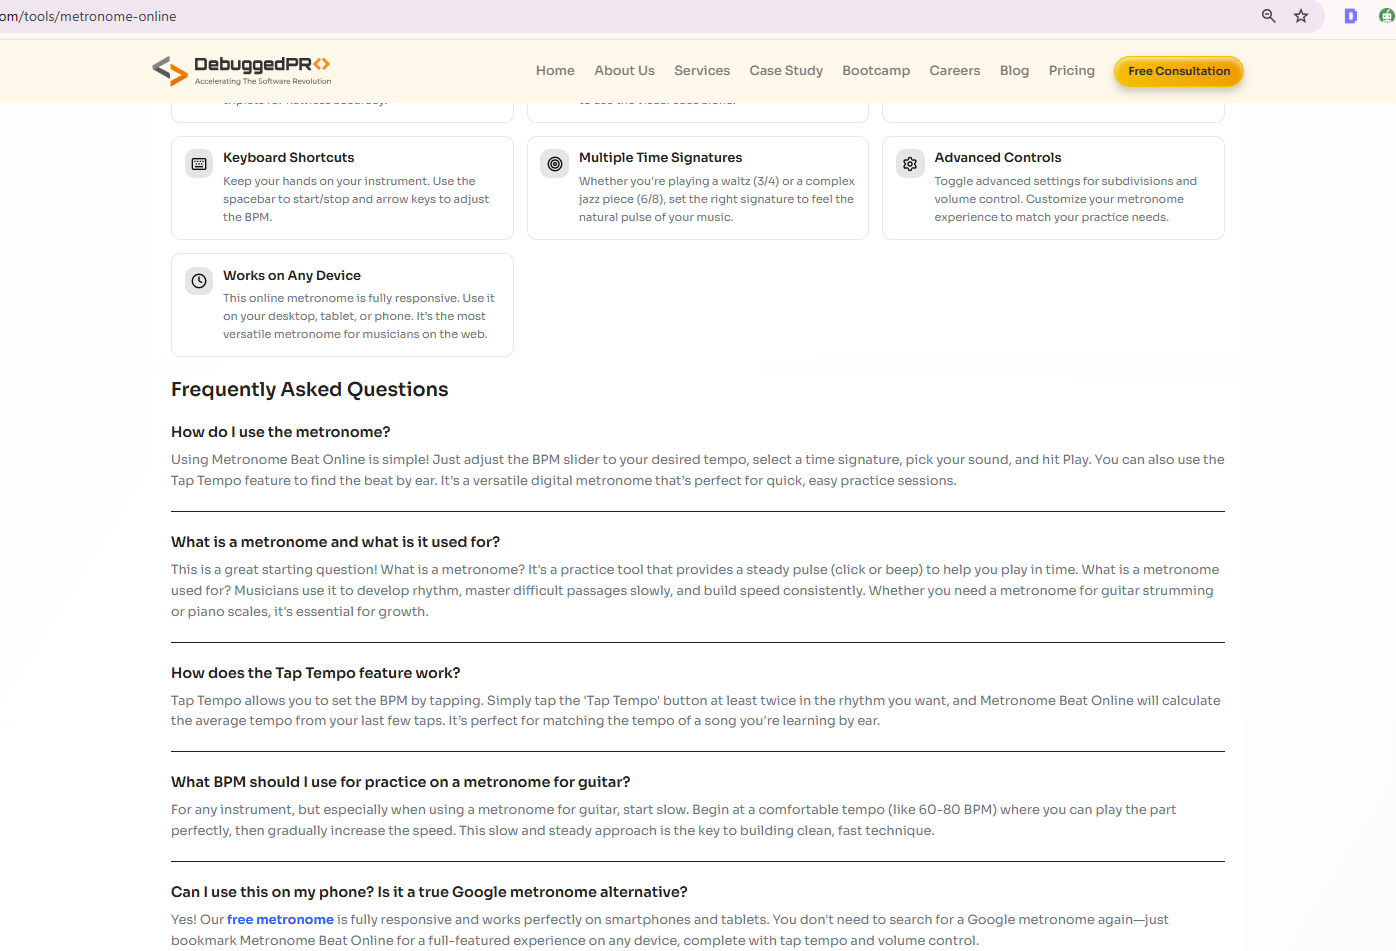Click the browser address bar URL
Viewport: 1396px width, 951px height.
click(88, 16)
